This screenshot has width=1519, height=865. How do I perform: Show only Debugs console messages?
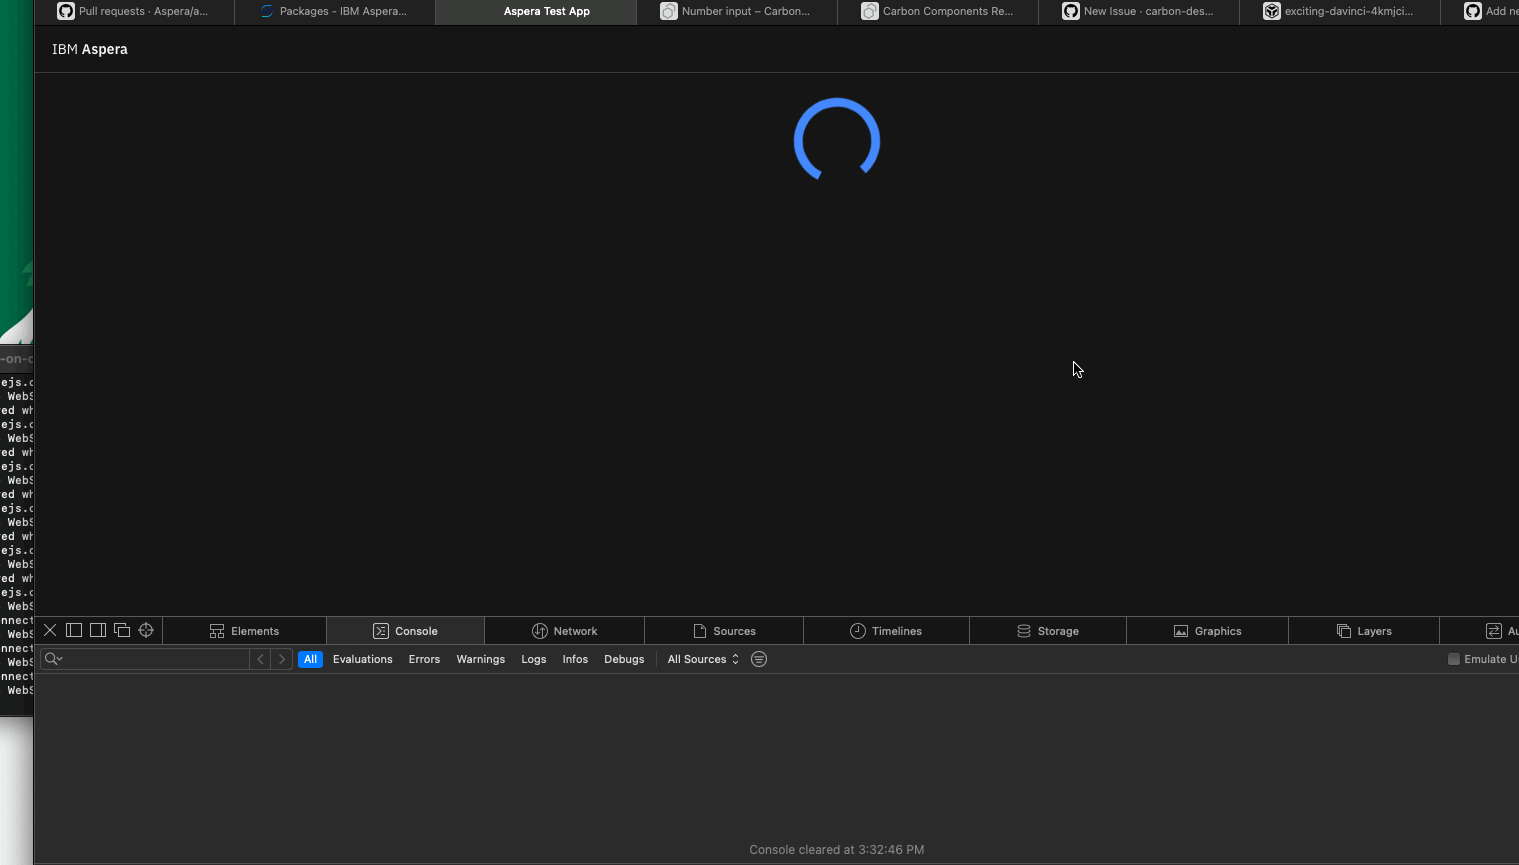(624, 658)
